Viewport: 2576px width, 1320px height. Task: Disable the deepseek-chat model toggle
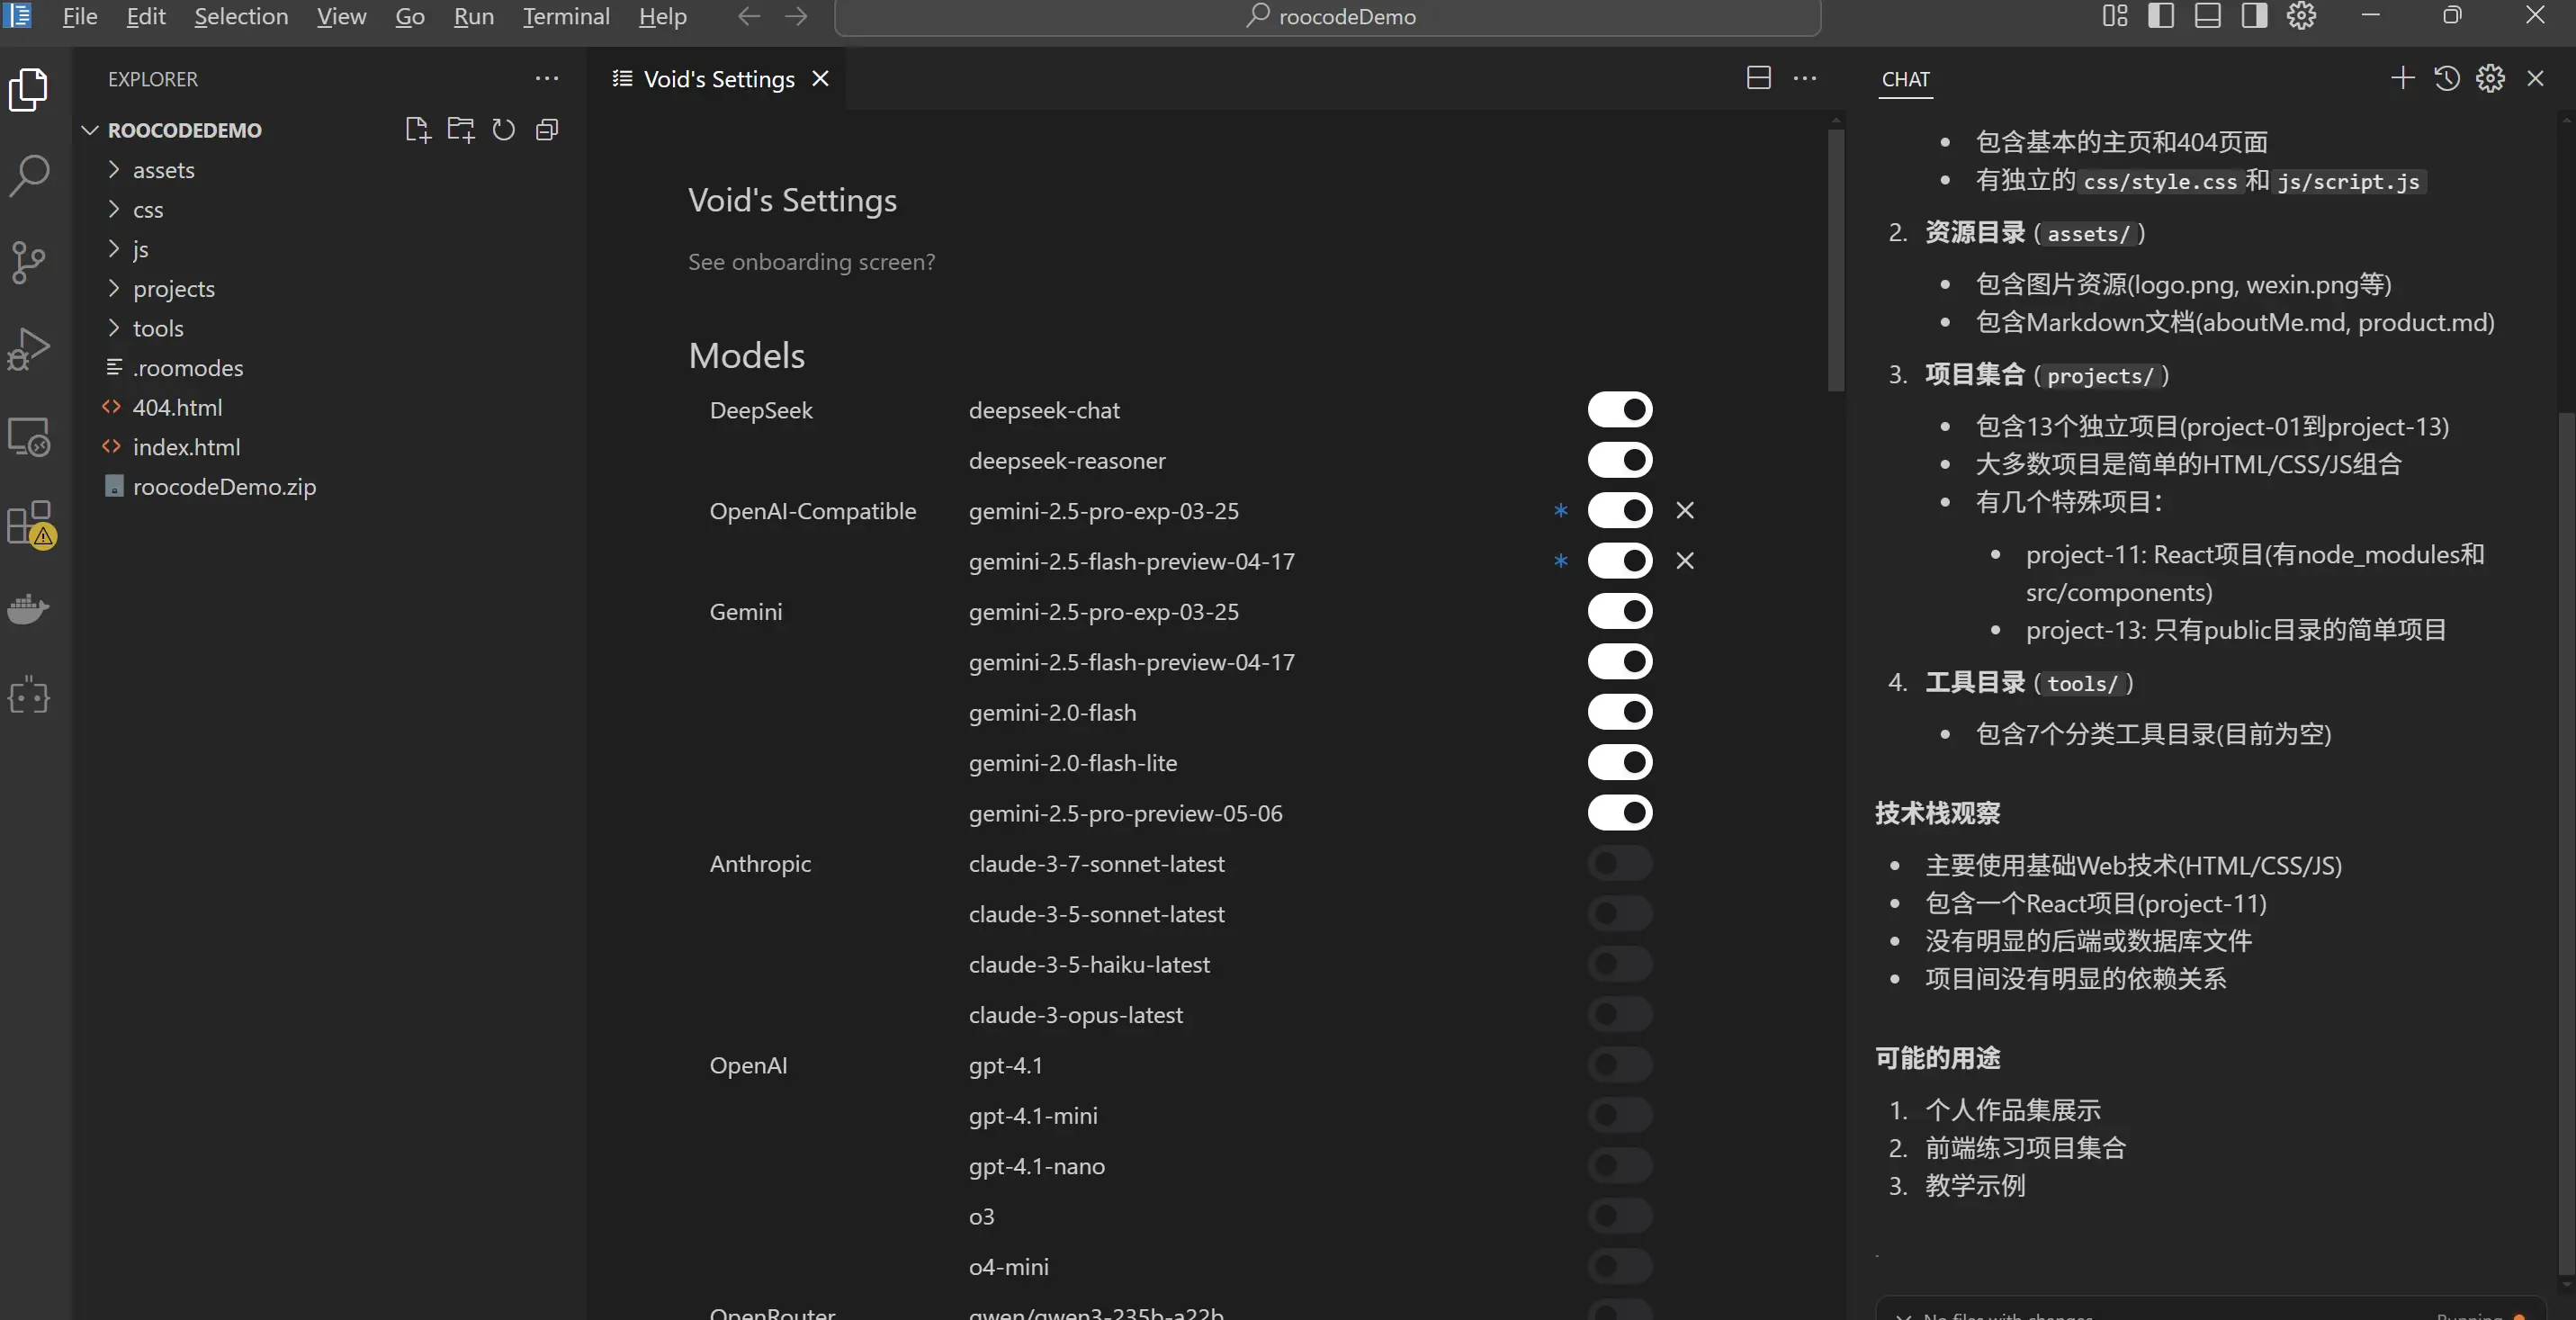pyautogui.click(x=1620, y=410)
